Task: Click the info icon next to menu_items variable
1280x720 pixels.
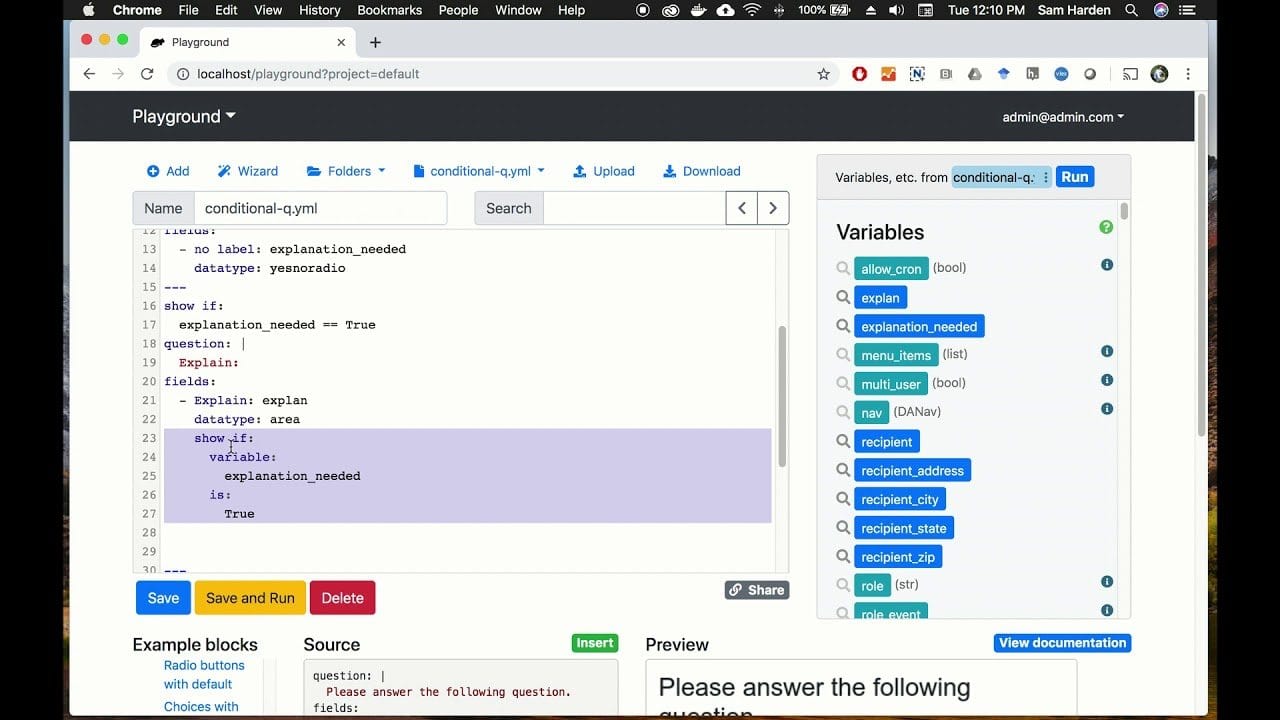Action: point(1106,351)
